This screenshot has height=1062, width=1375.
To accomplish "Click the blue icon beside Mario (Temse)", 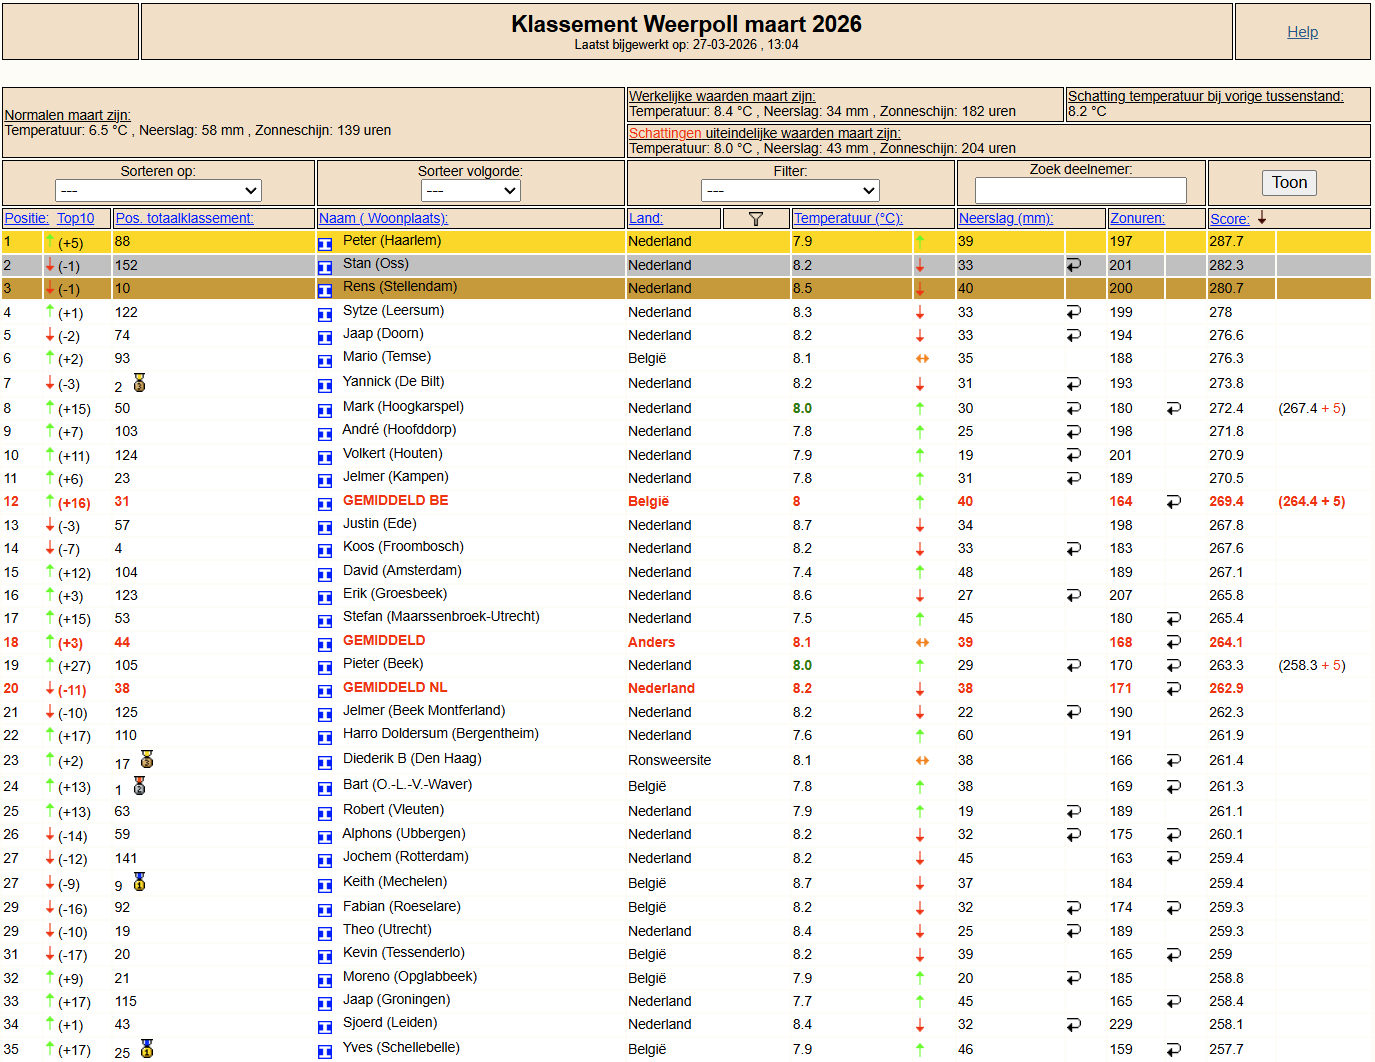I will (325, 360).
